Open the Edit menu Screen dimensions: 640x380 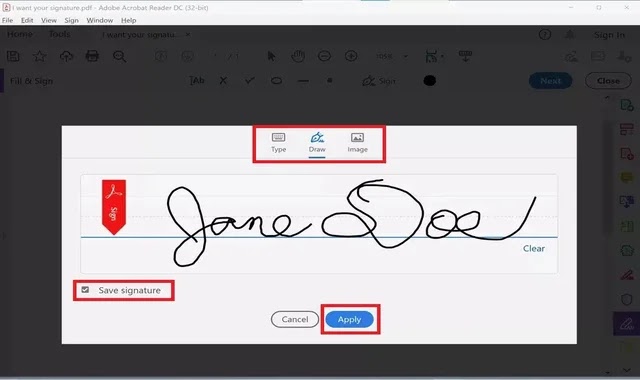pyautogui.click(x=27, y=20)
